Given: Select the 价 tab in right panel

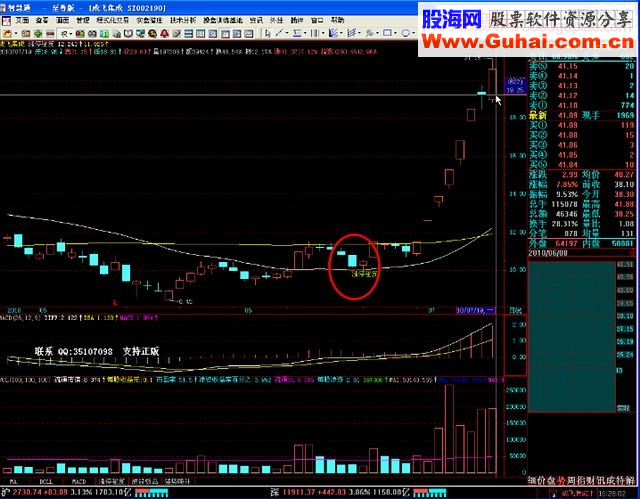Looking at the screenshot, I should [x=542, y=481].
